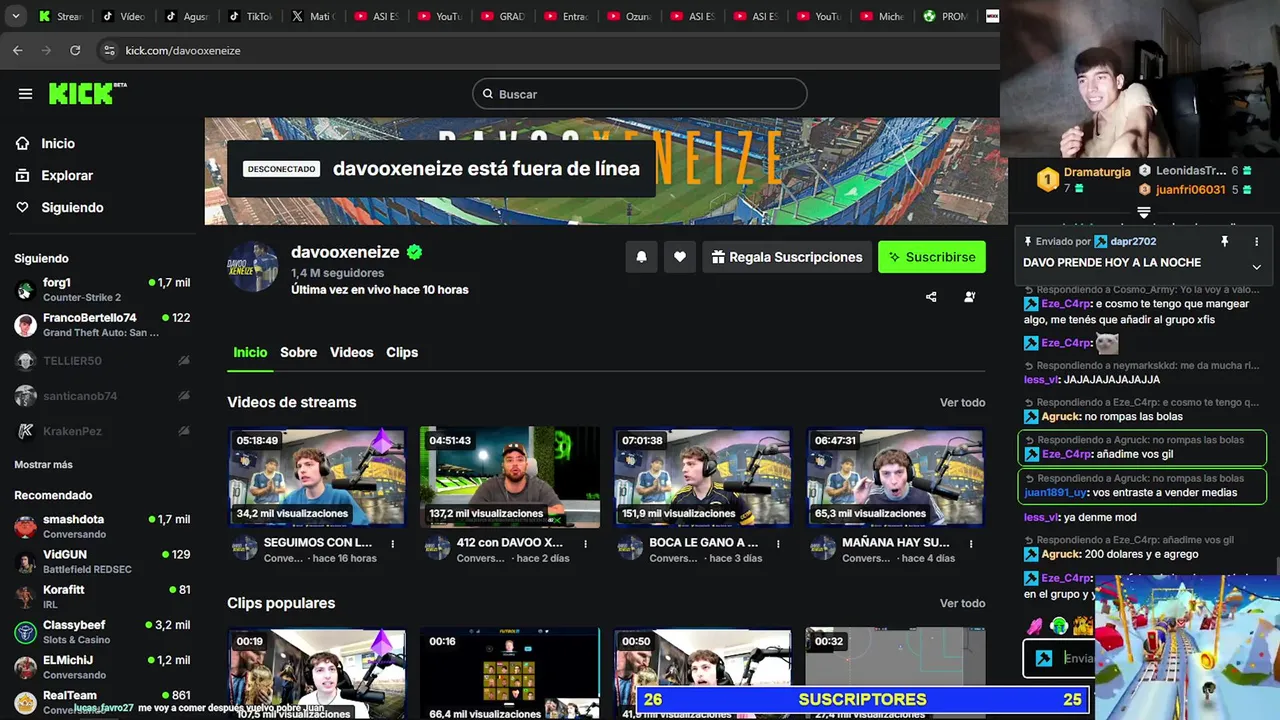Click the Suscribirse button
The height and width of the screenshot is (720, 1280).
click(932, 257)
